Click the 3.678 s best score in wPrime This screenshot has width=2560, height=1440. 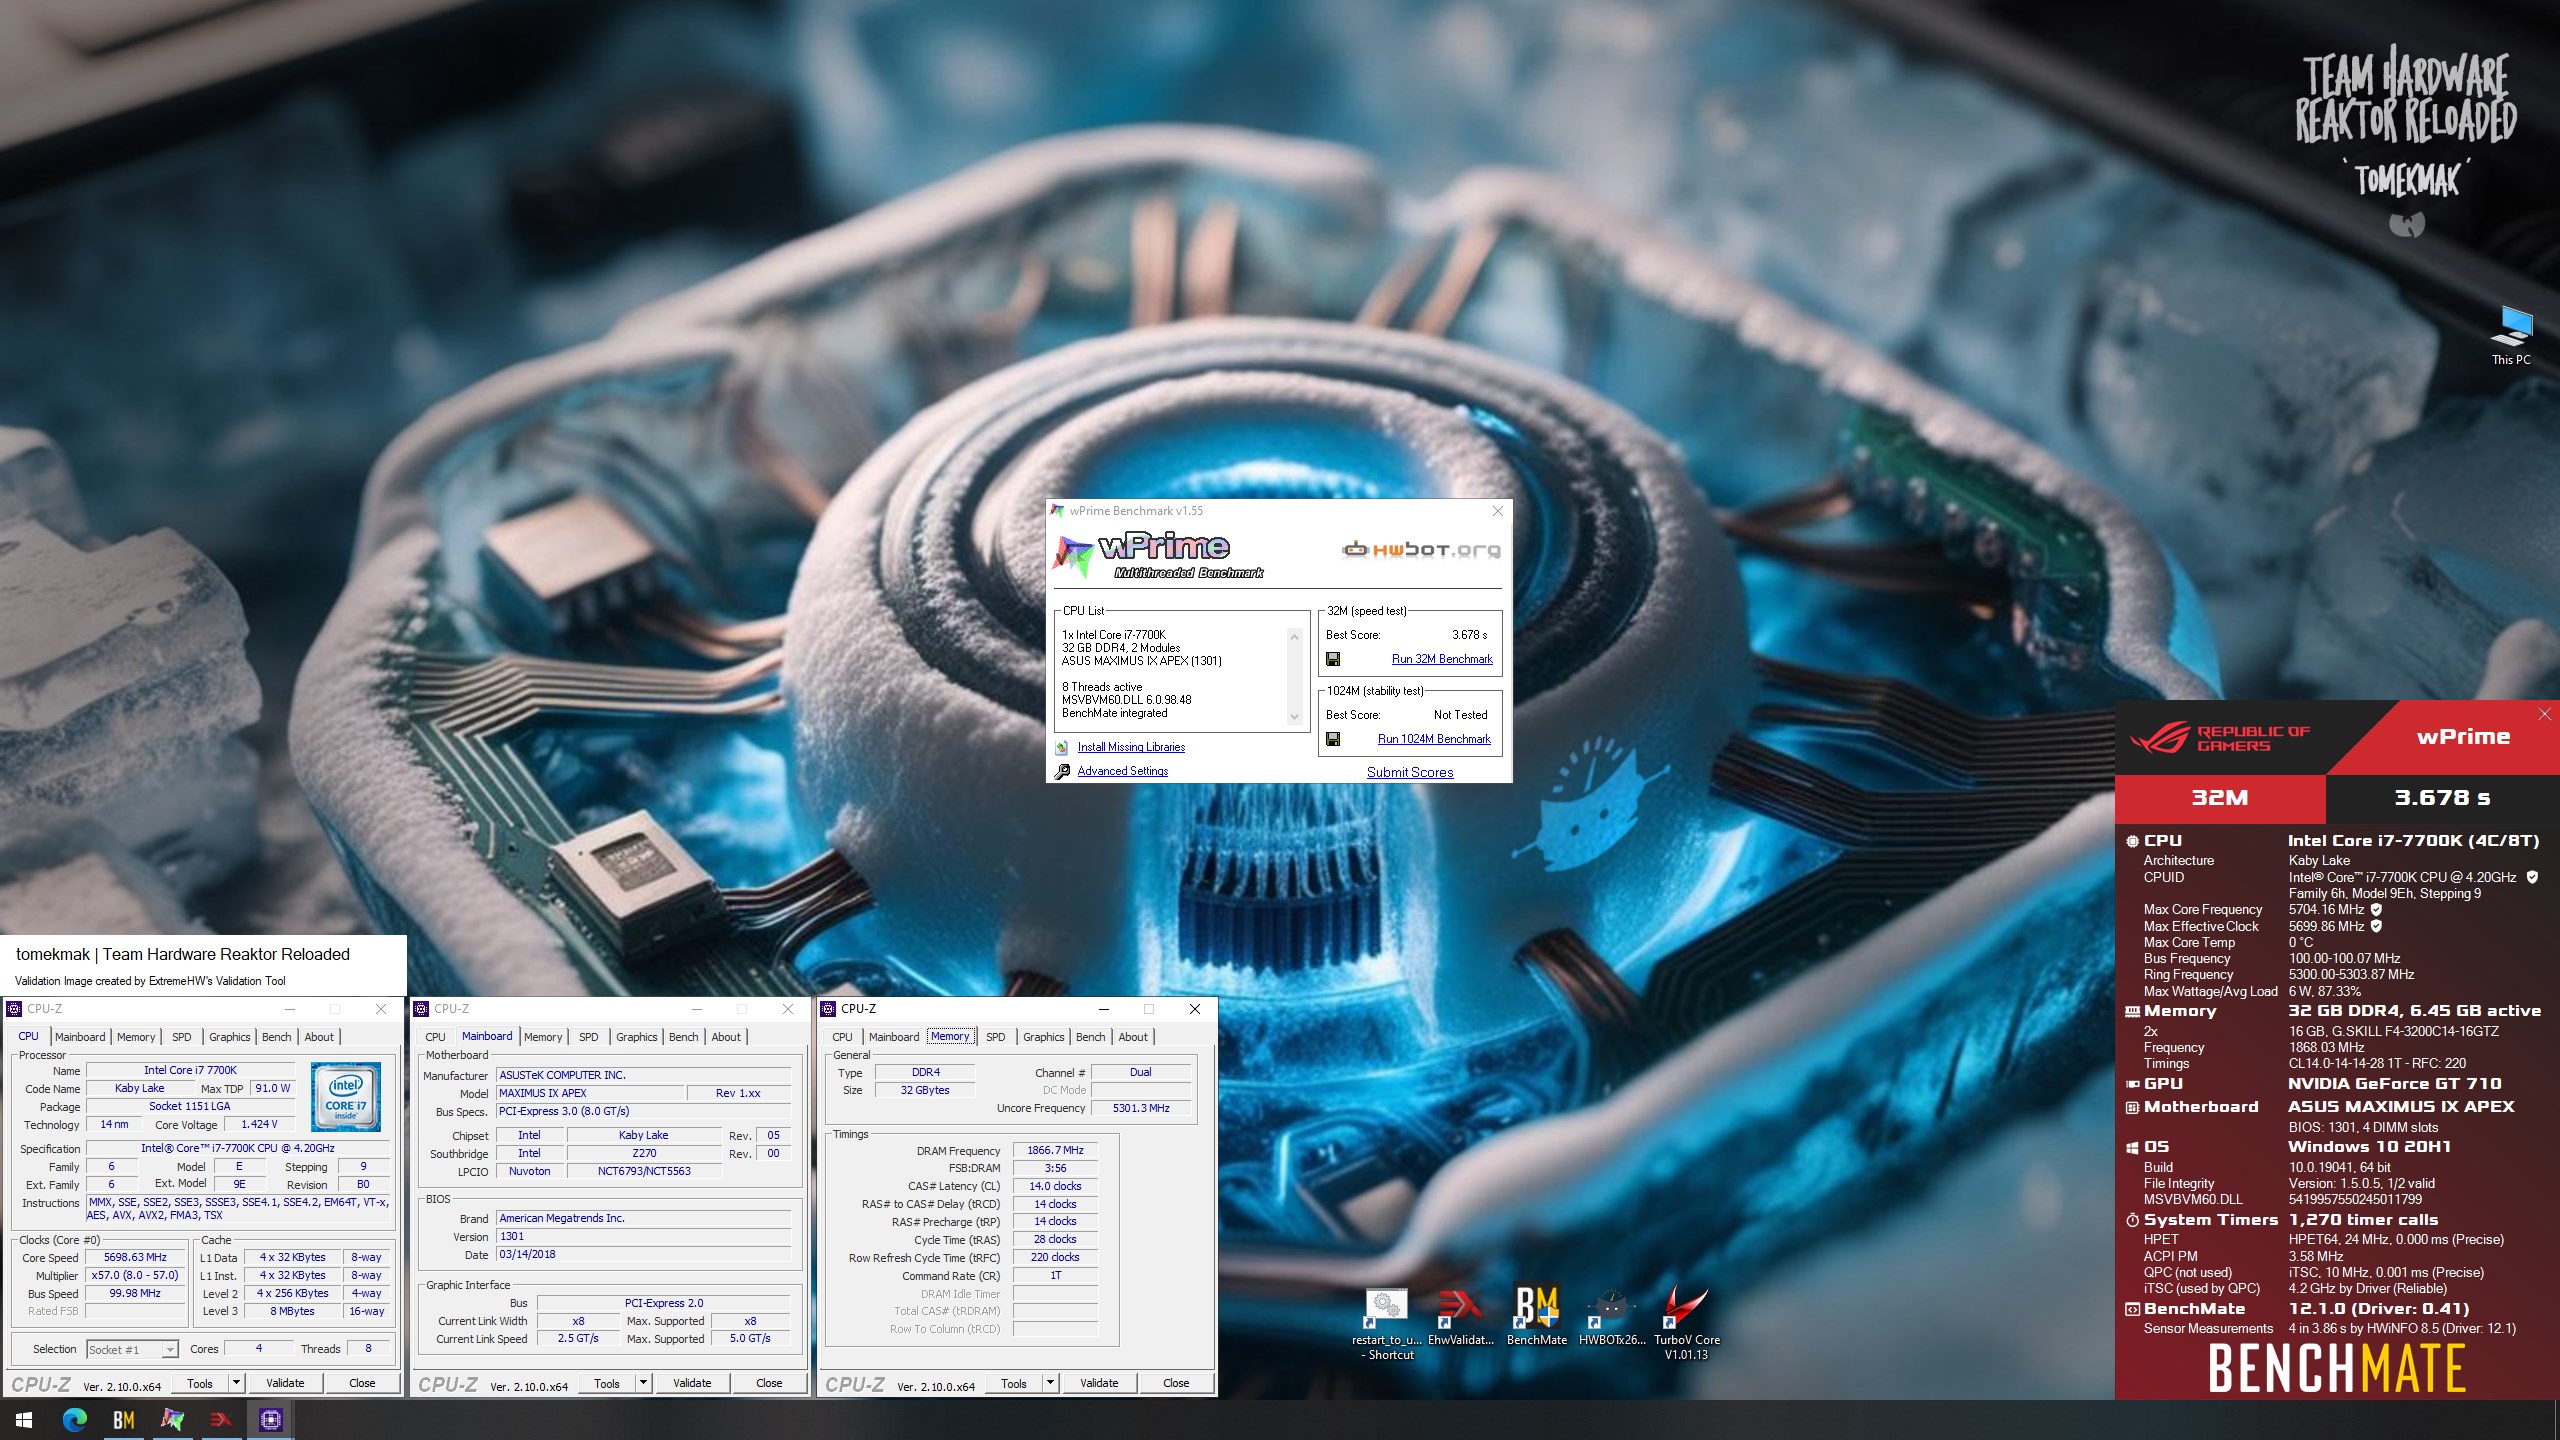click(1469, 635)
